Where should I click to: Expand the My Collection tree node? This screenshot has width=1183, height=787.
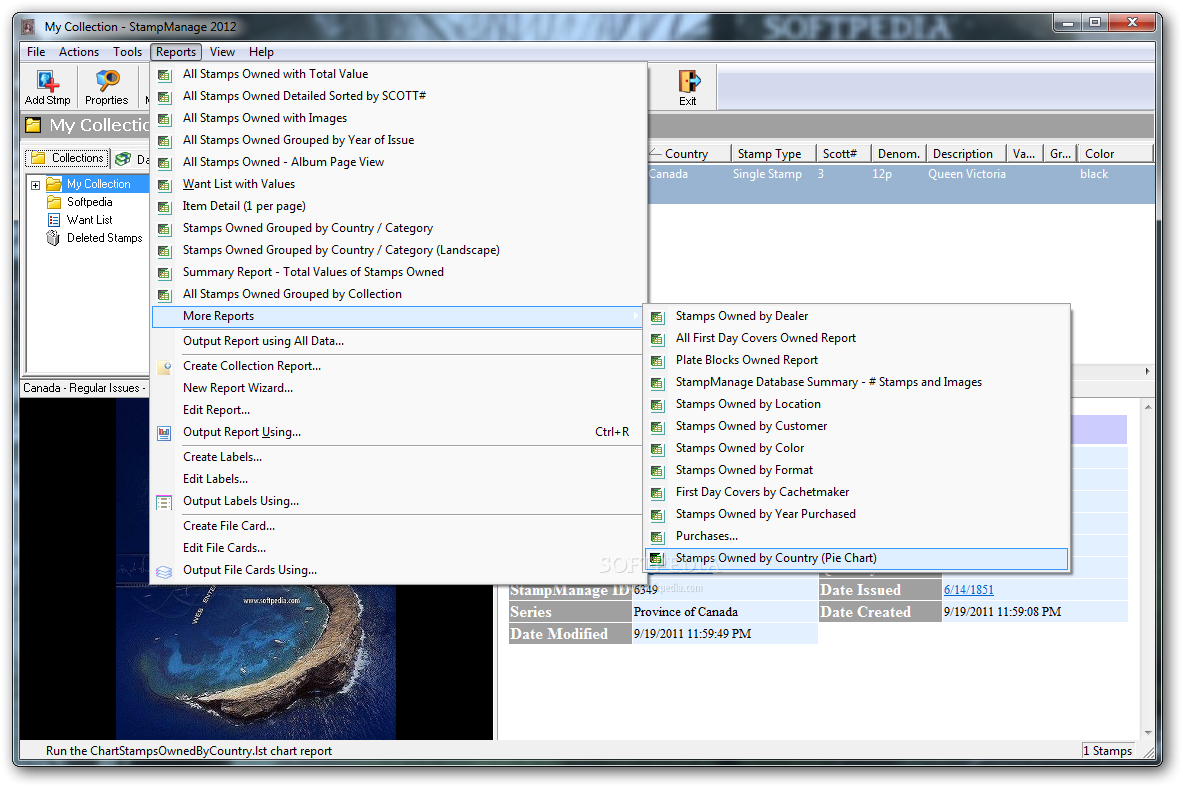tap(35, 185)
